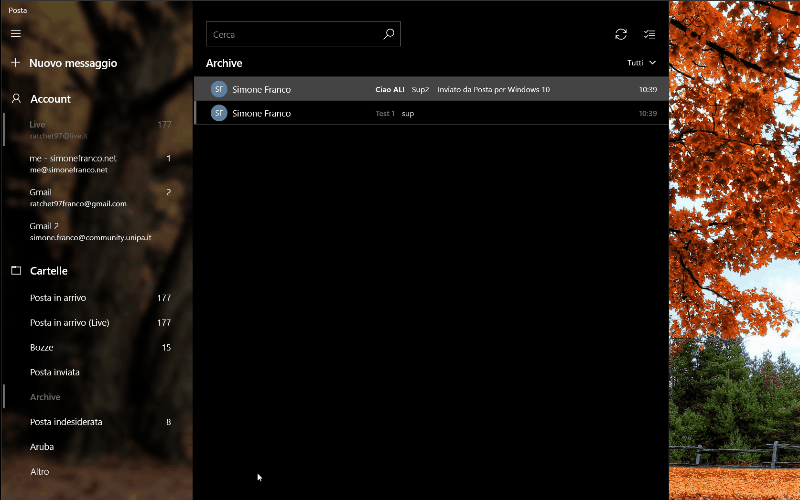Click SF avatar of Ciao ALI email
Viewport: 800px width, 500px height.
point(219,89)
